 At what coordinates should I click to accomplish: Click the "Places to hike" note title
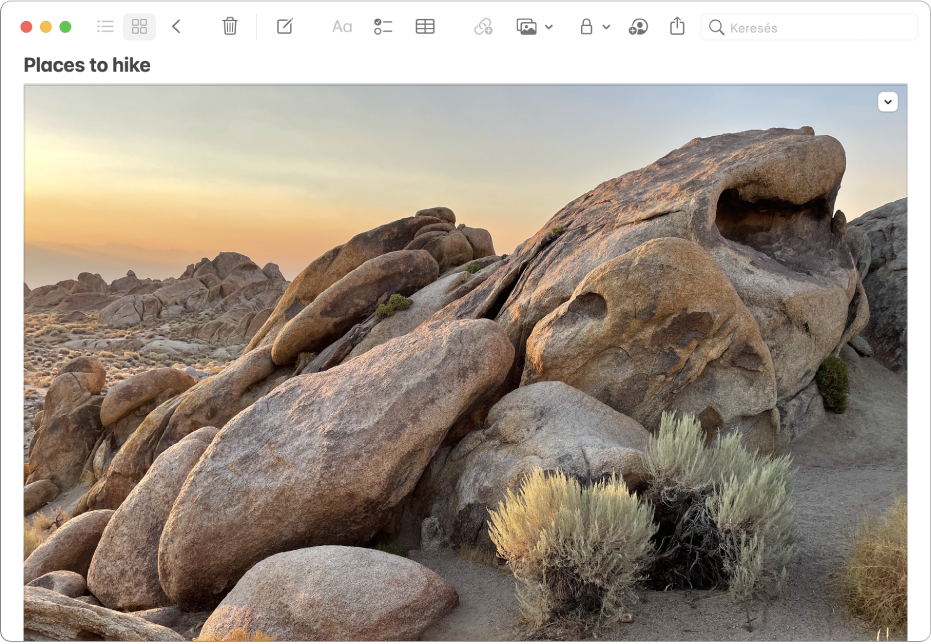click(87, 66)
